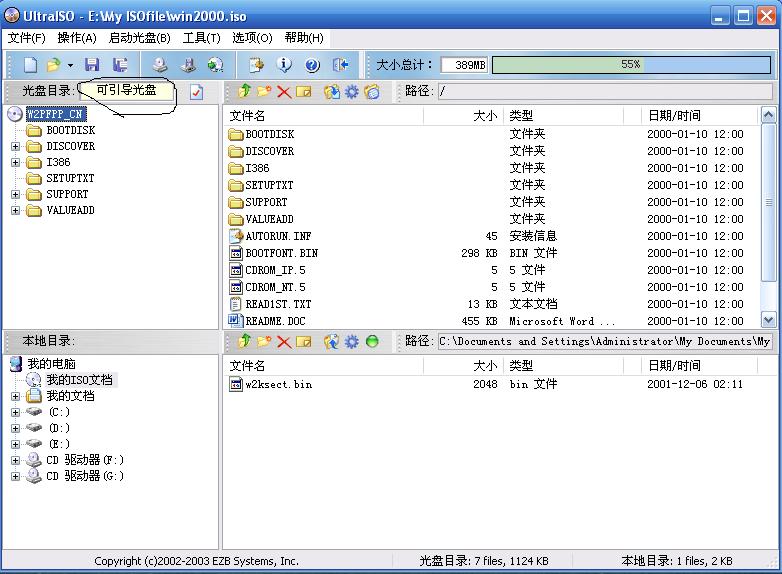
Task: Click the Properties info icon
Action: point(284,65)
